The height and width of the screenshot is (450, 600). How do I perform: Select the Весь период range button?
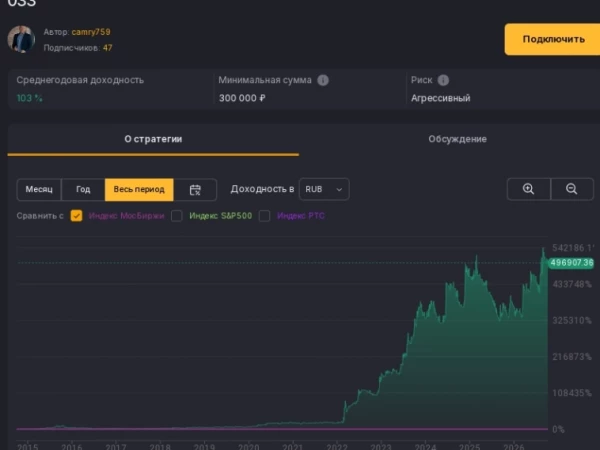click(x=139, y=189)
